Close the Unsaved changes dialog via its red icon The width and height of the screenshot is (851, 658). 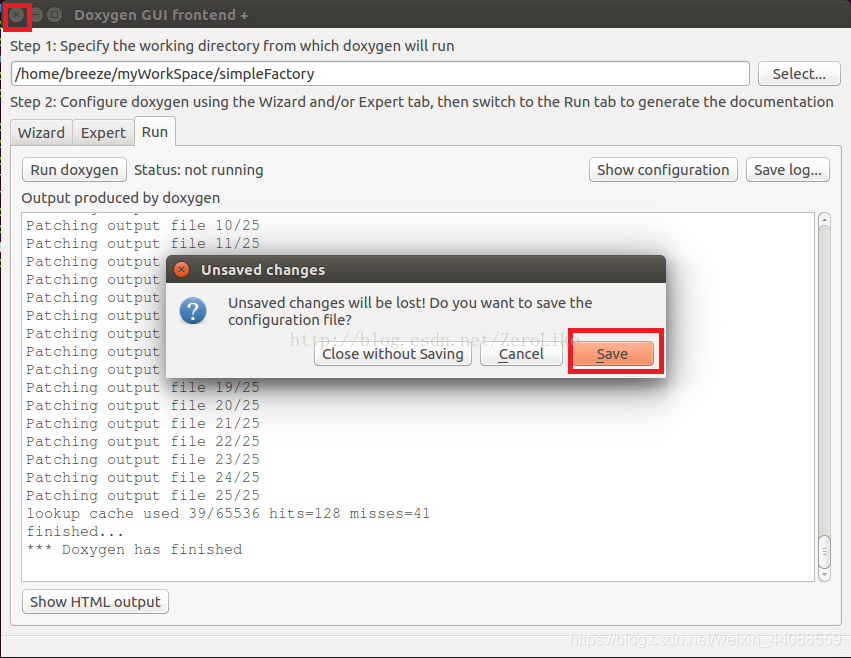pos(181,269)
